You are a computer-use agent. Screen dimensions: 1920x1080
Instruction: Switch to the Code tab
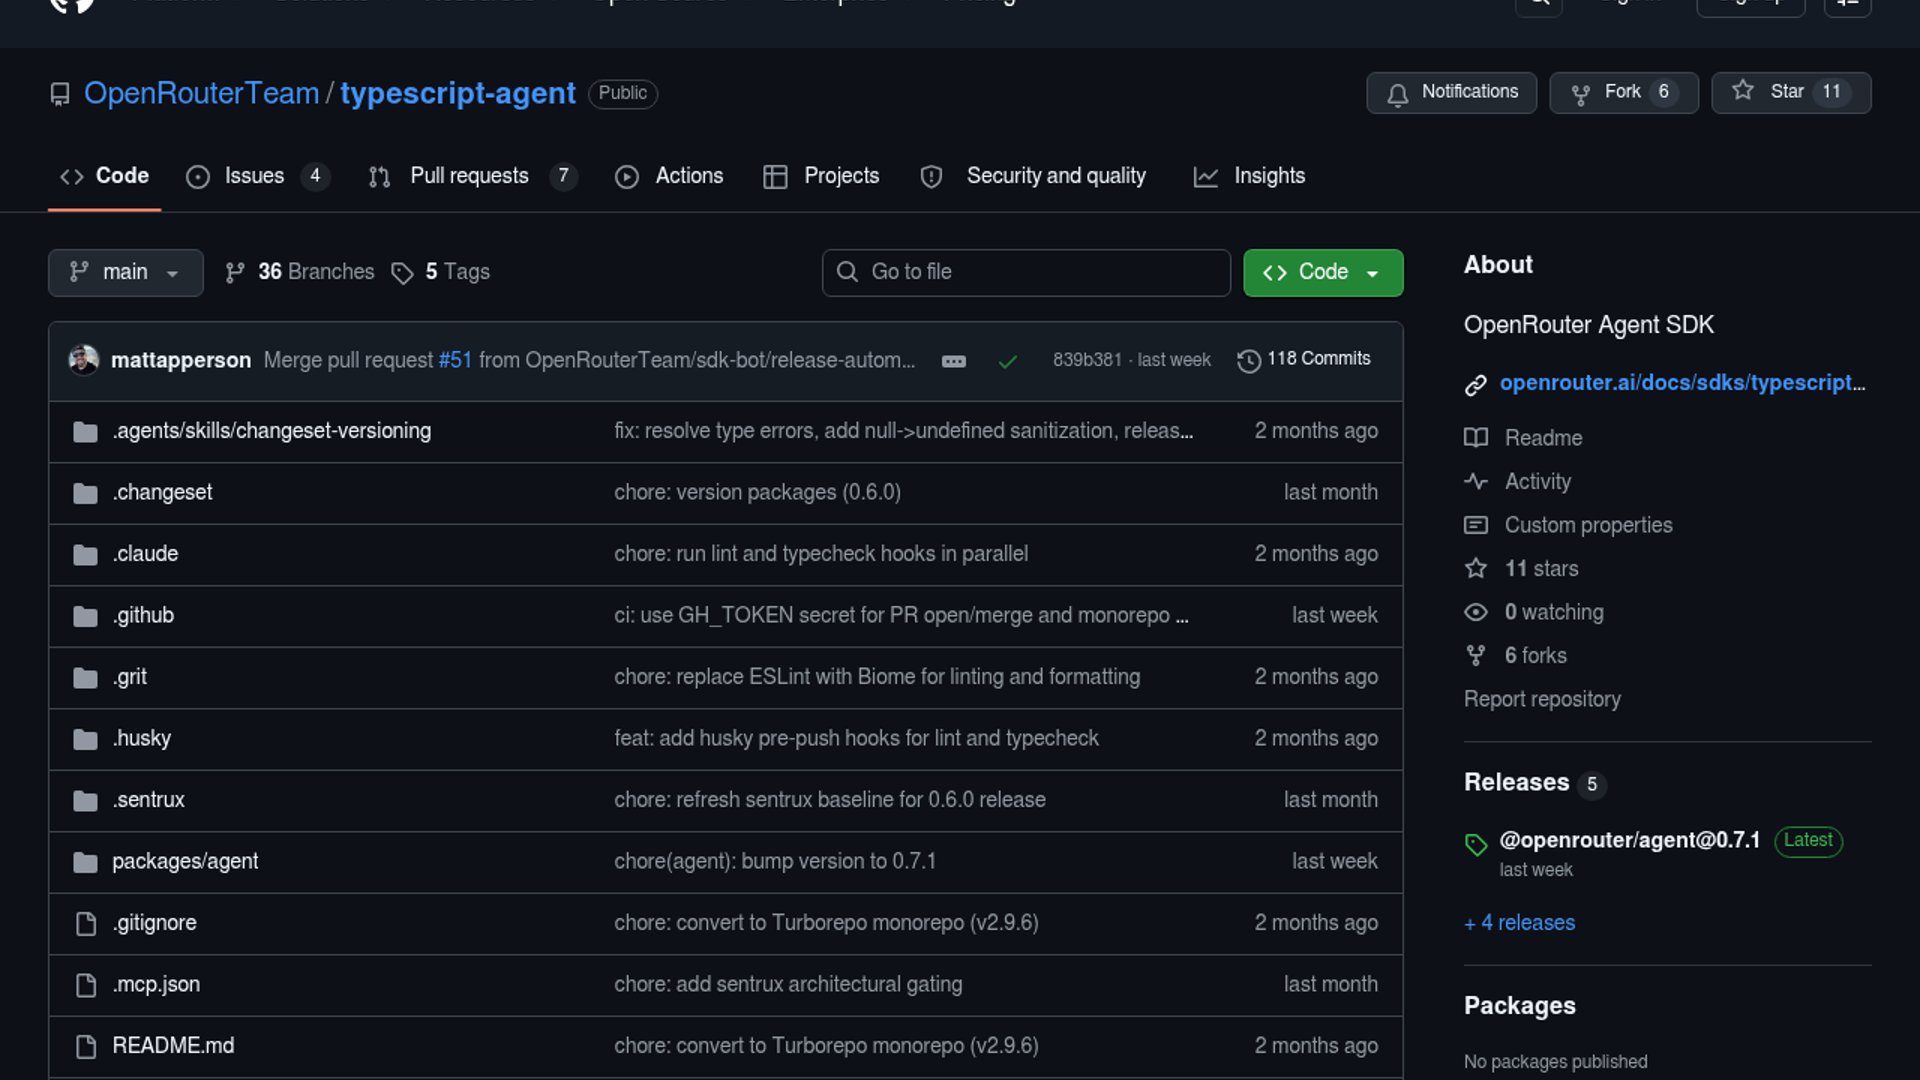coord(104,176)
